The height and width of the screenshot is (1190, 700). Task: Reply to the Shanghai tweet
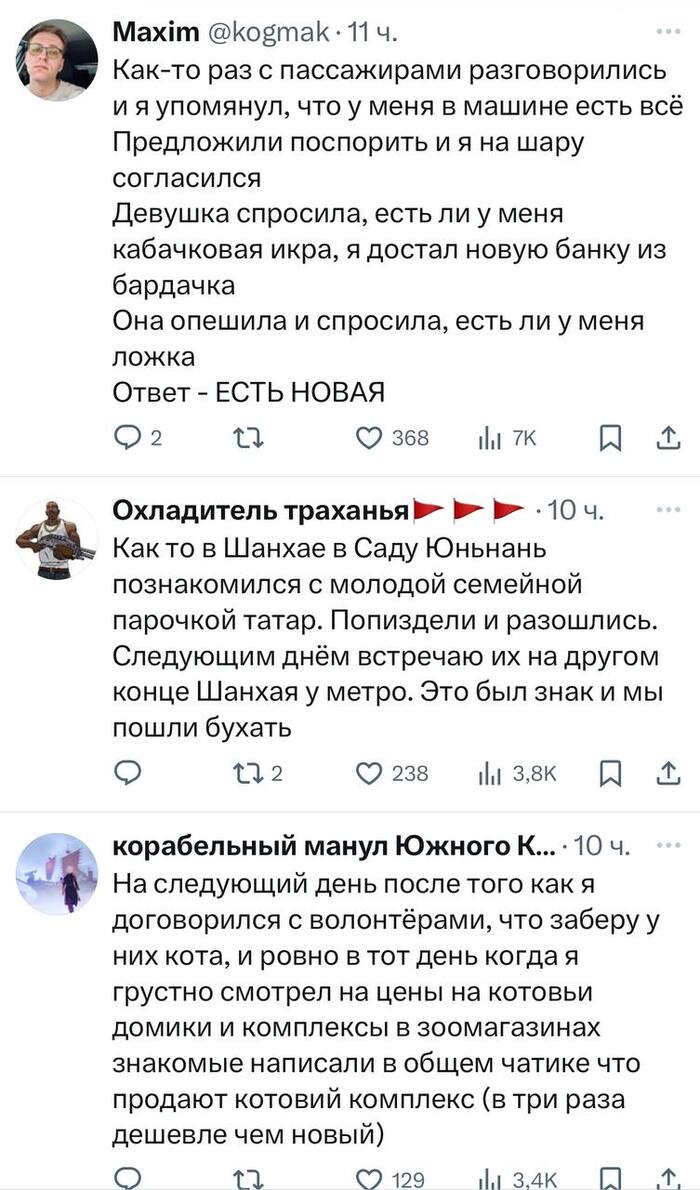[x=127, y=772]
